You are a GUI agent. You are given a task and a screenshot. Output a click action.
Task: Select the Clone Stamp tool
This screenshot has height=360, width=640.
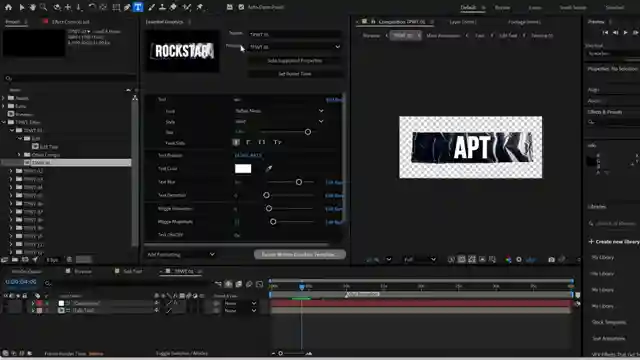coord(162,7)
